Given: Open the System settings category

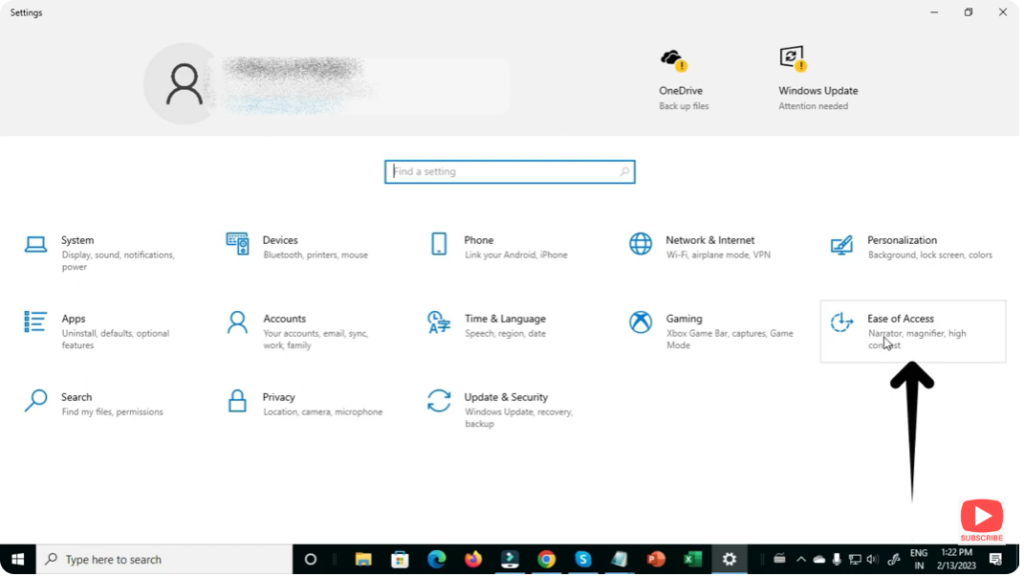Looking at the screenshot, I should (77, 241).
